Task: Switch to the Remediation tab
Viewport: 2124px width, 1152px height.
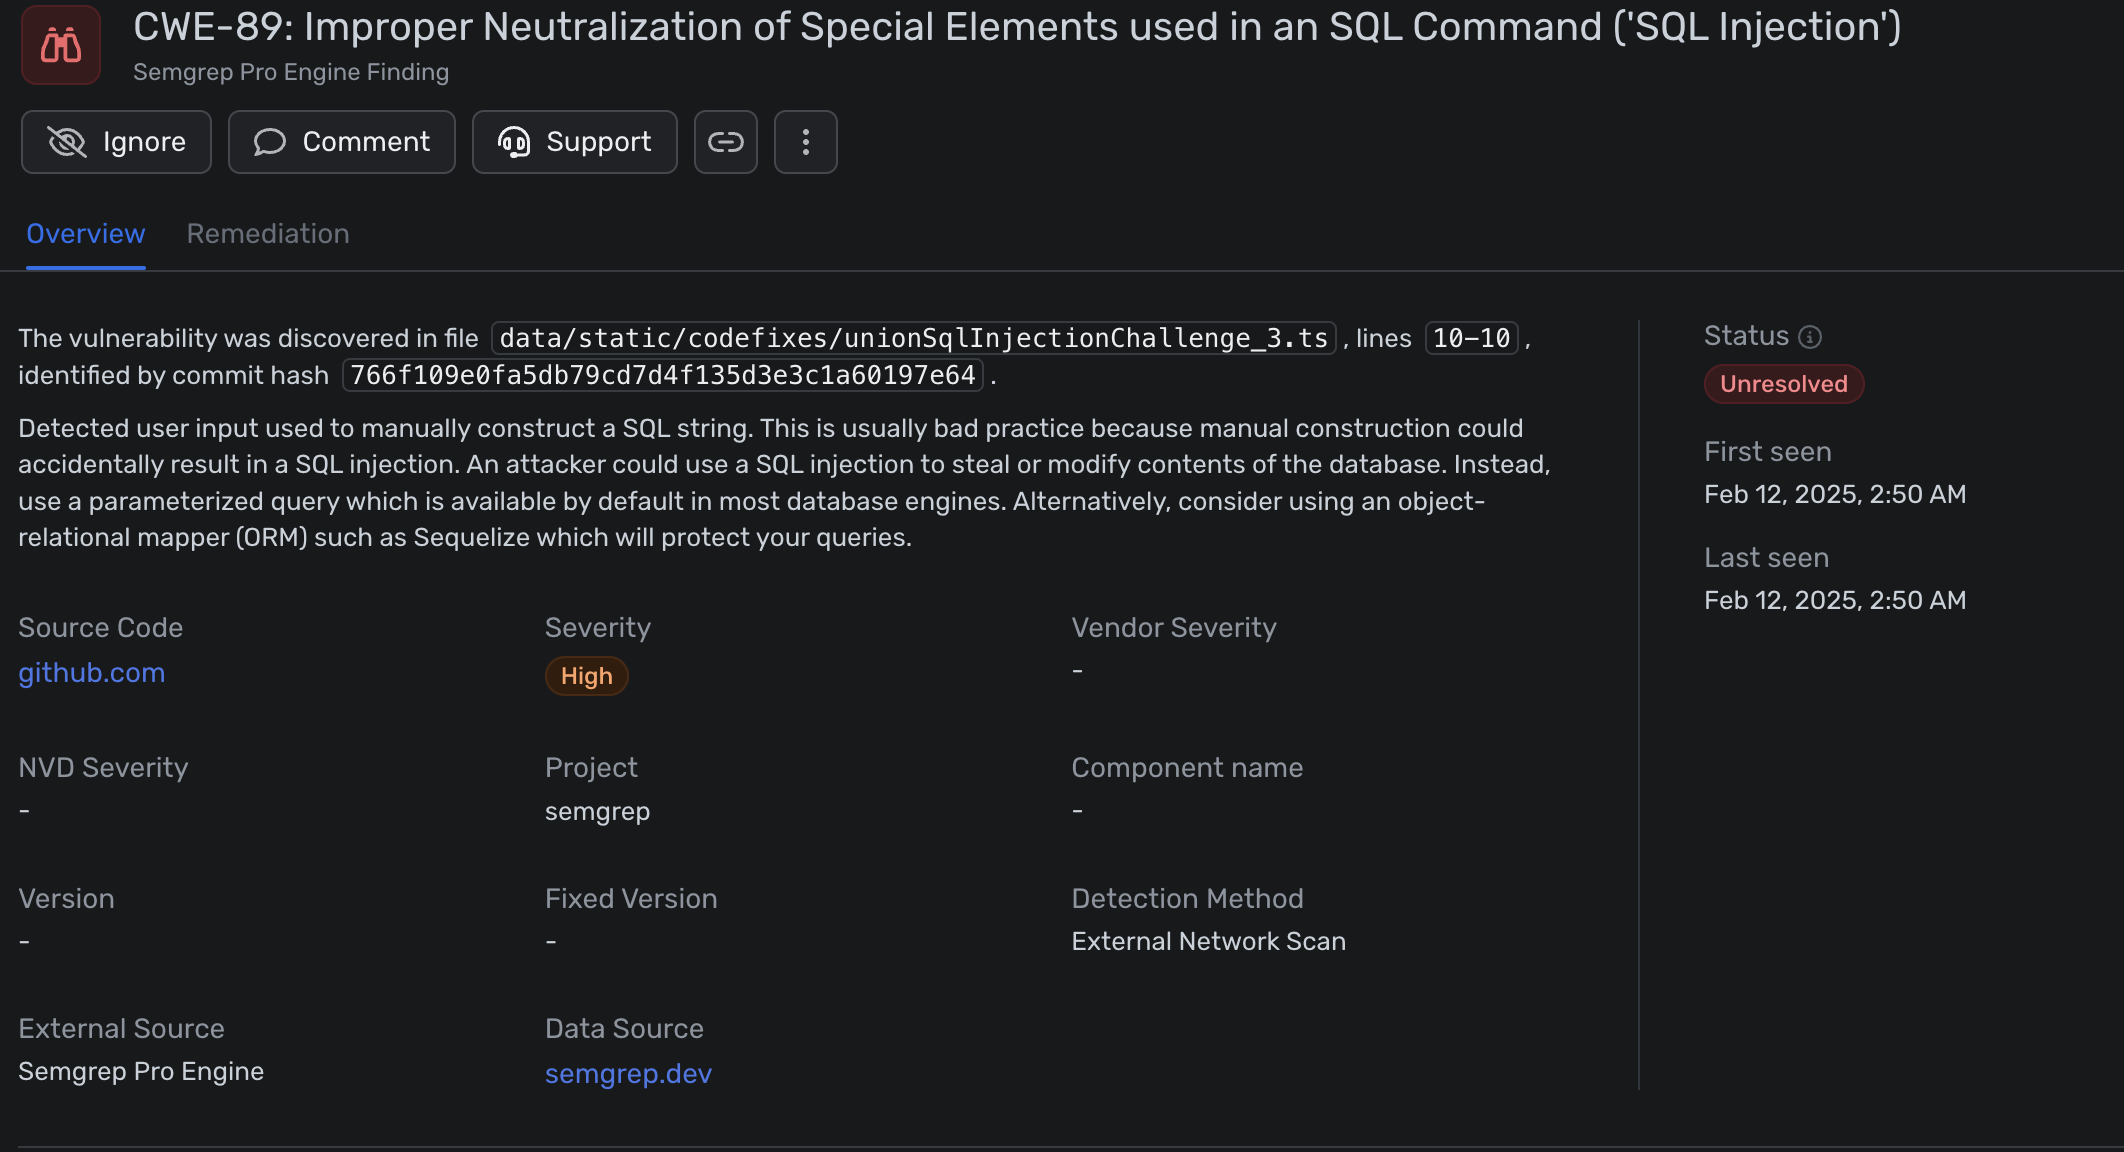Action: coord(268,234)
